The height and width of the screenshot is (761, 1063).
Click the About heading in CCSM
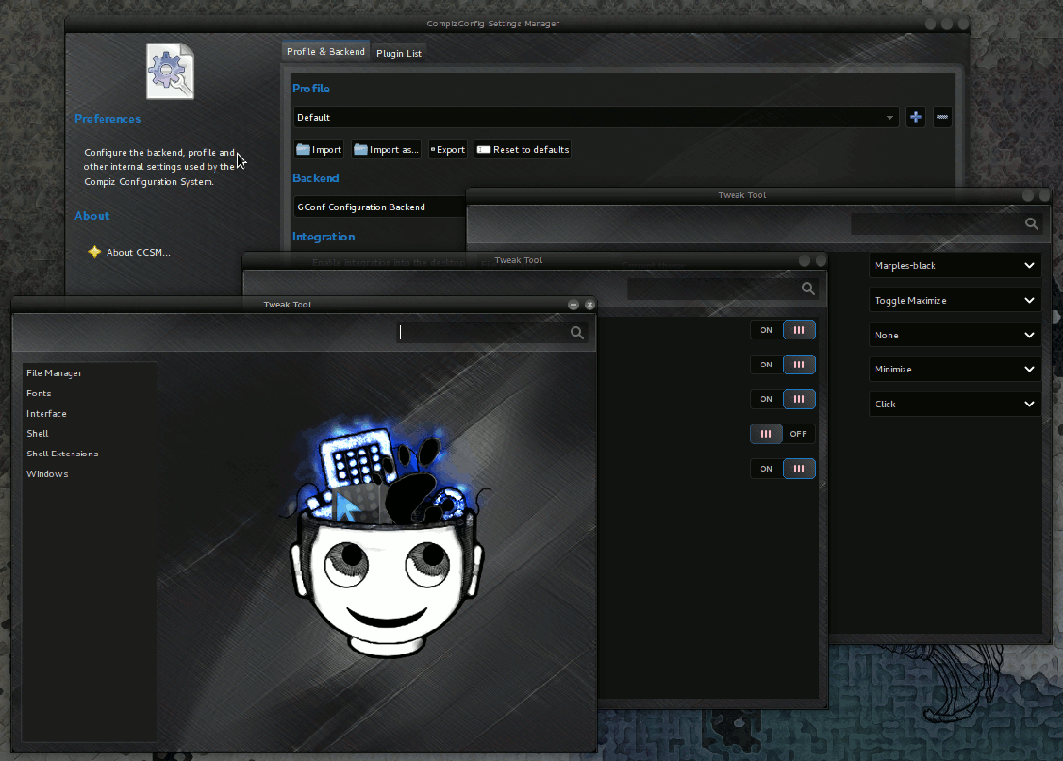tap(92, 215)
